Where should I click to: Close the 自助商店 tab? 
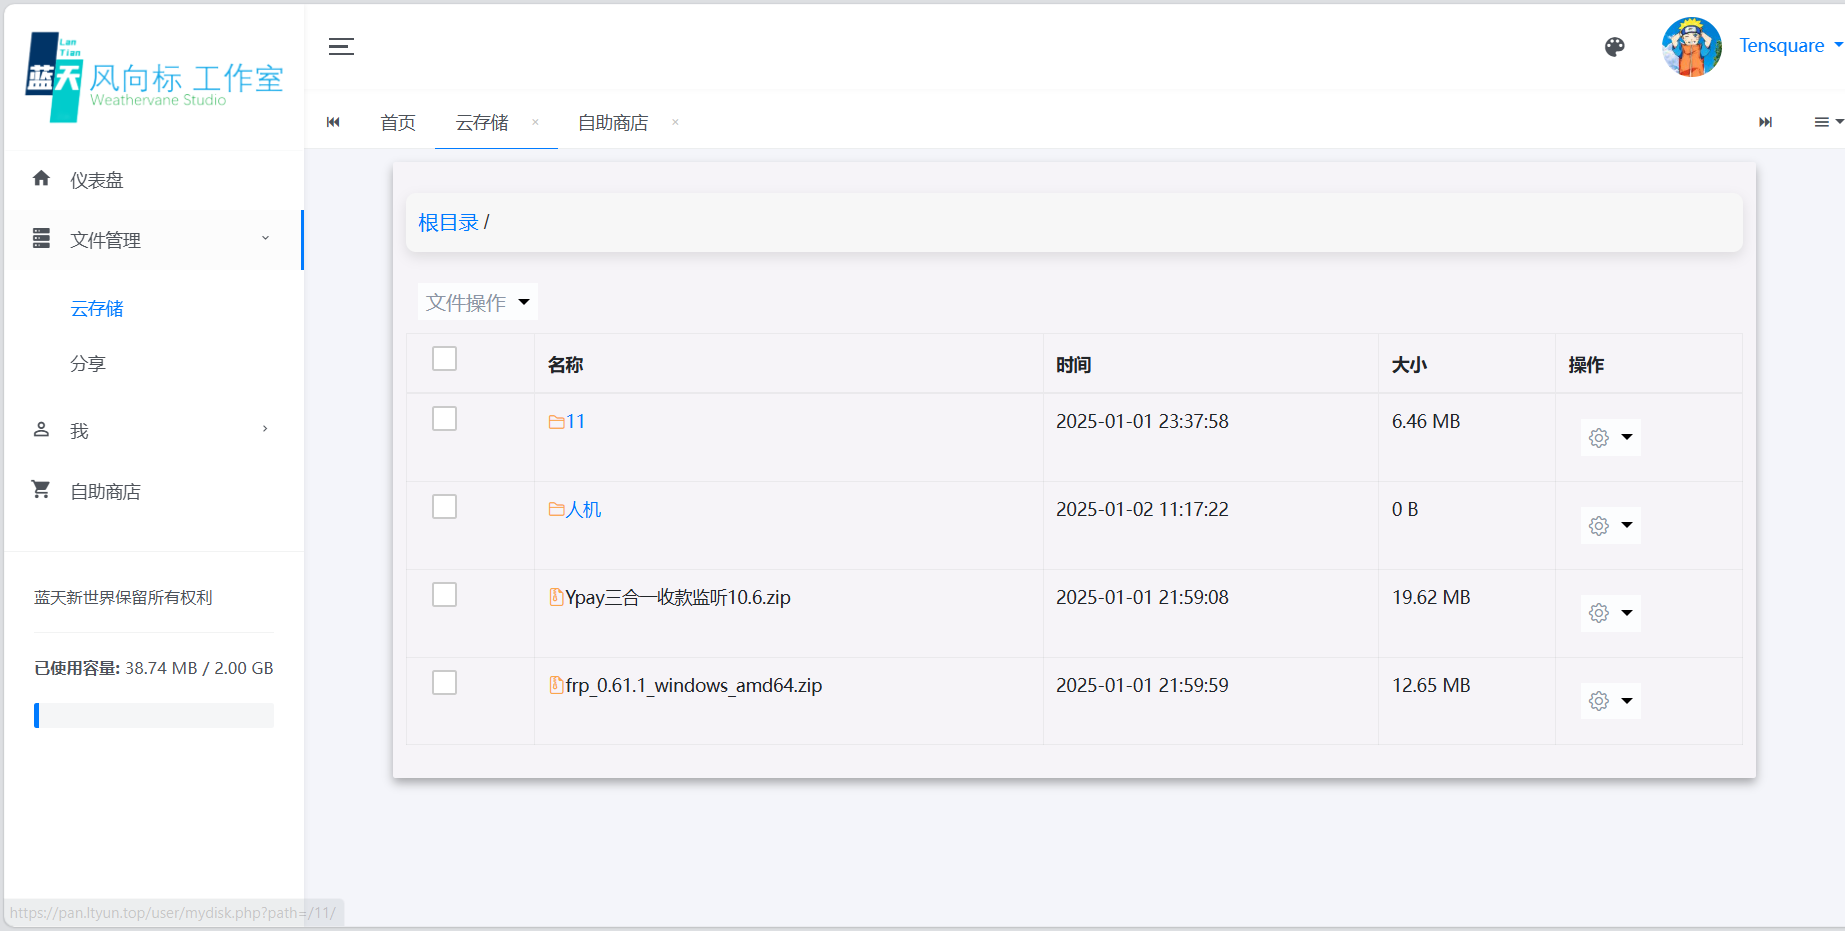point(675,122)
